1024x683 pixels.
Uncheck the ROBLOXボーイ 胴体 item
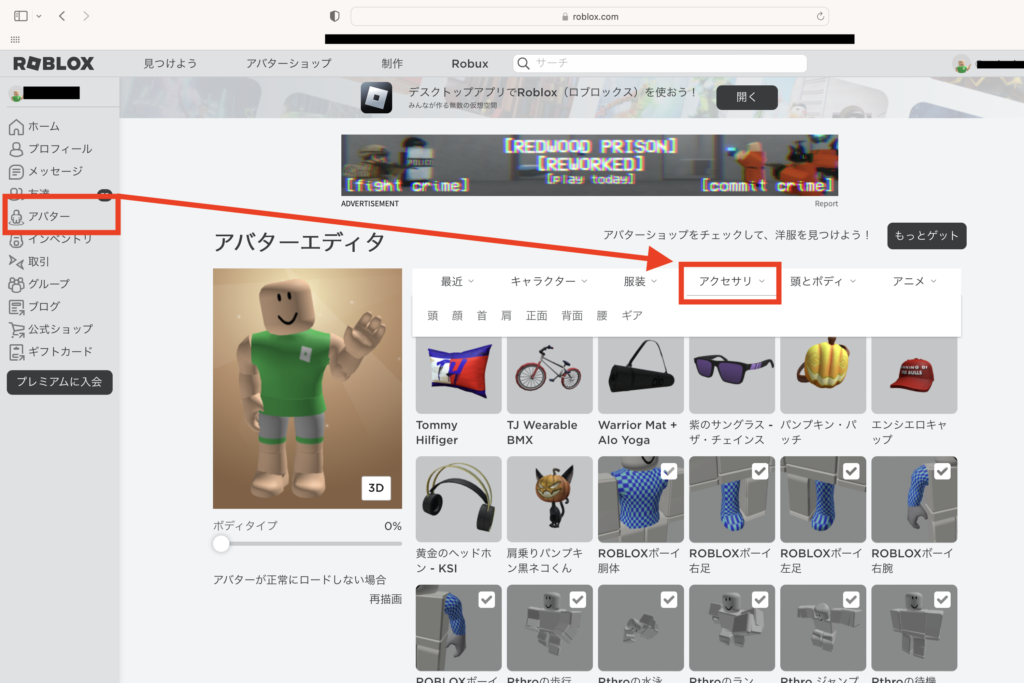coord(669,471)
